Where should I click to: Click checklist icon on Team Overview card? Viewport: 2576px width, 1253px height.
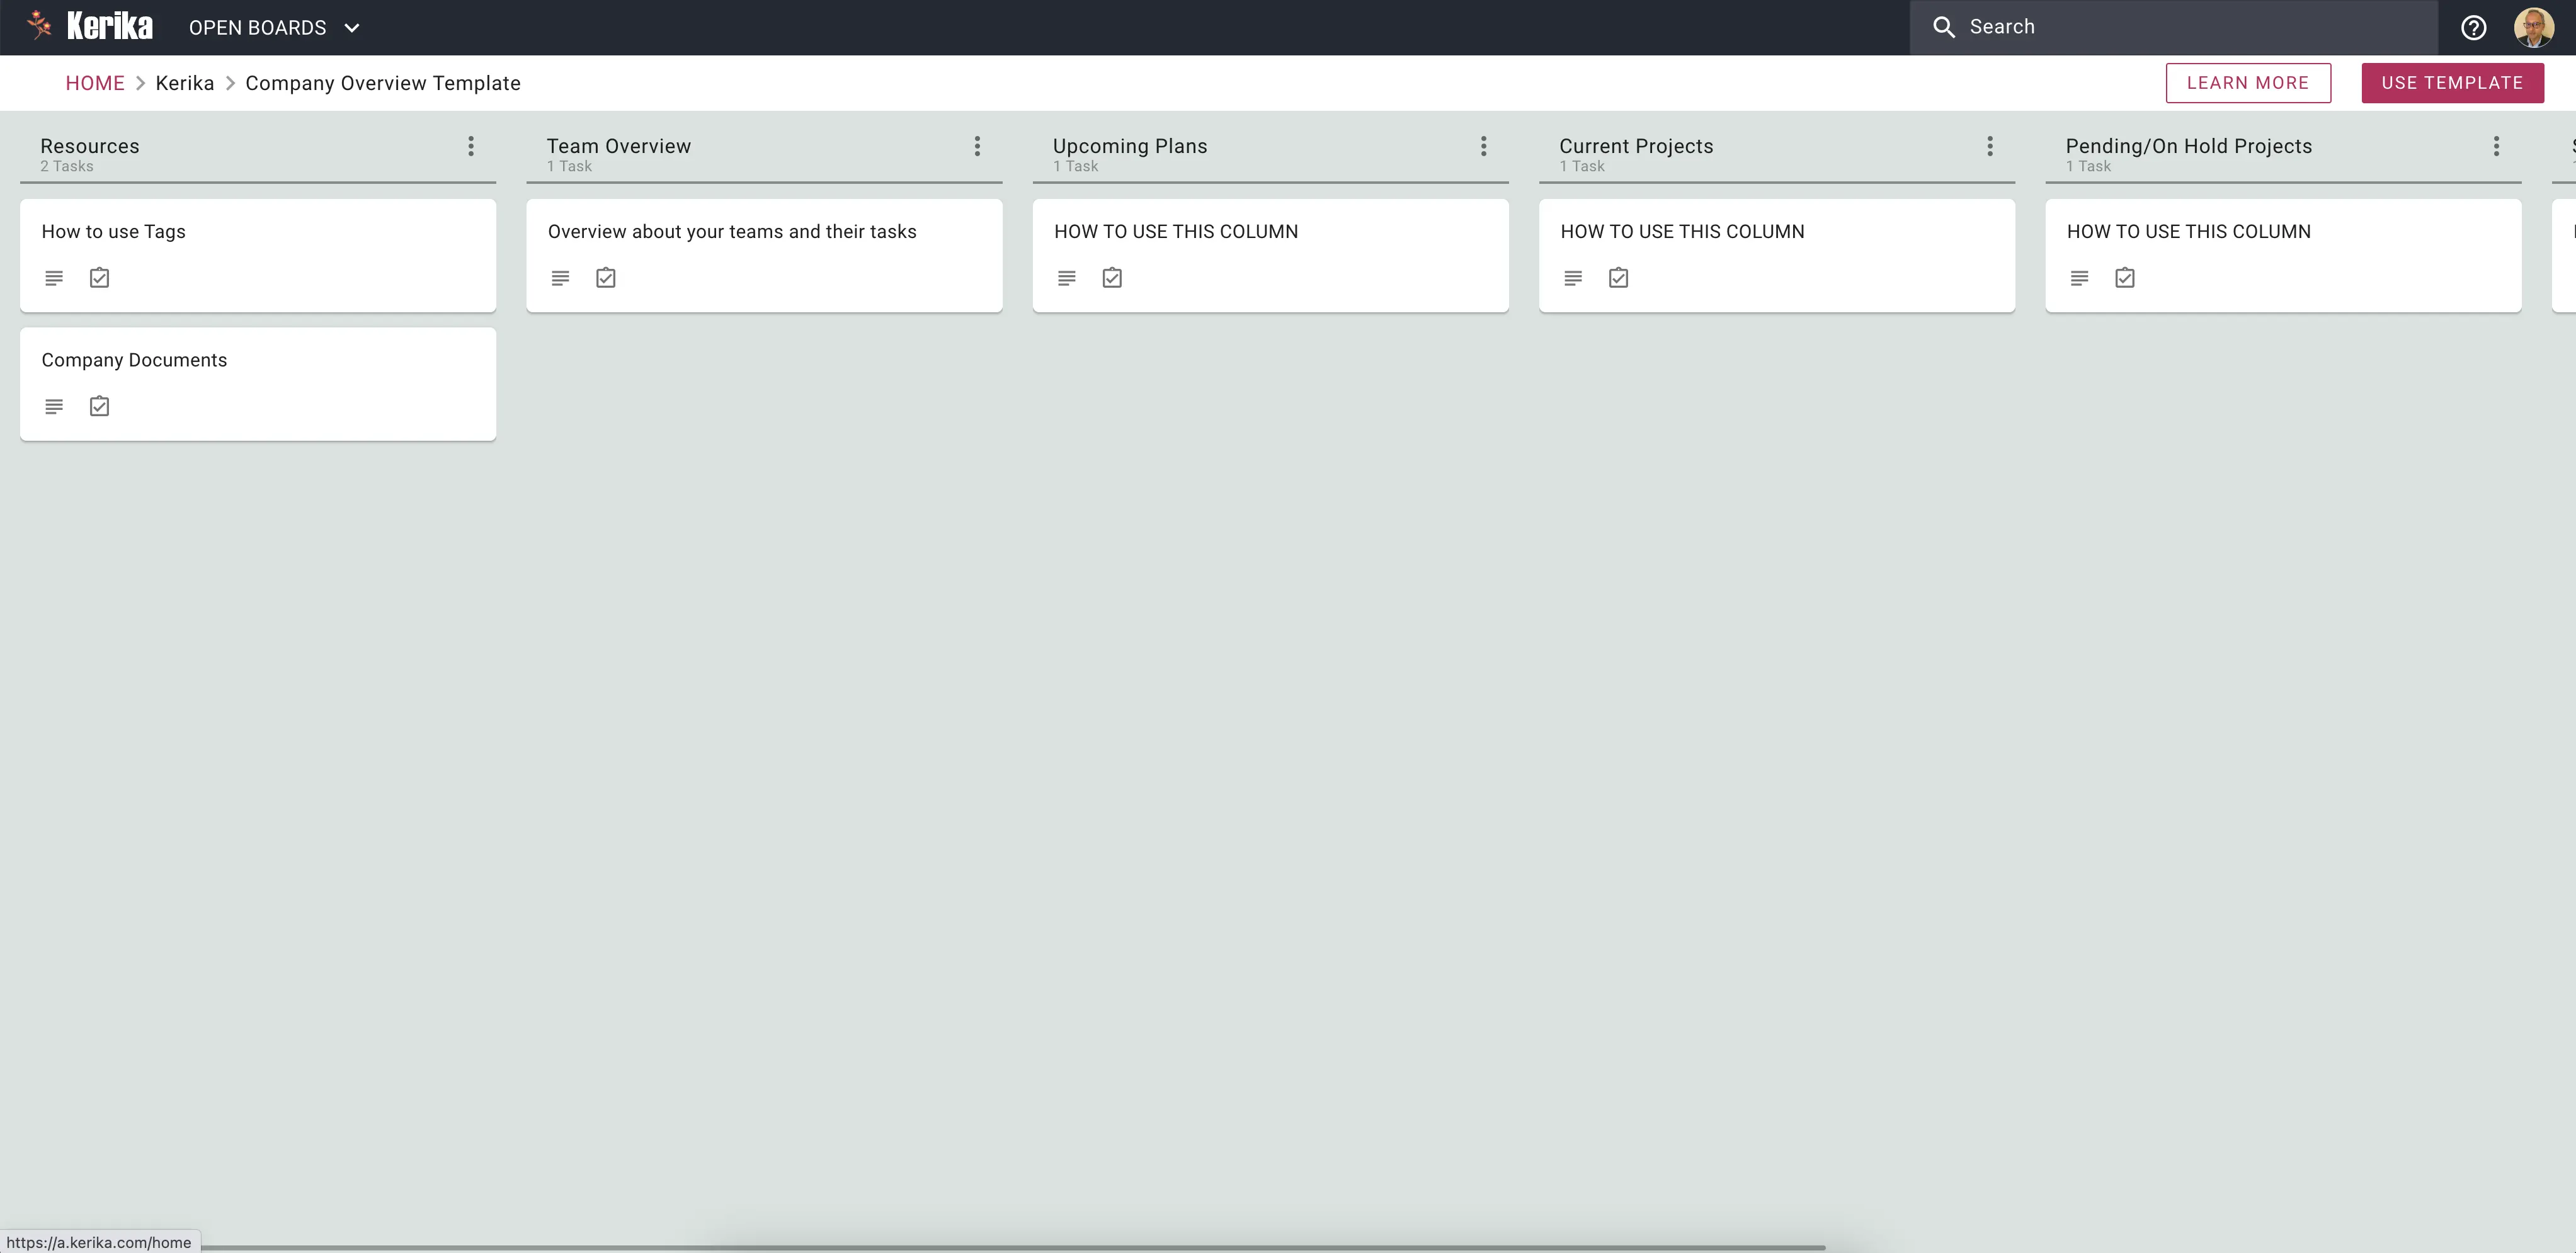605,278
